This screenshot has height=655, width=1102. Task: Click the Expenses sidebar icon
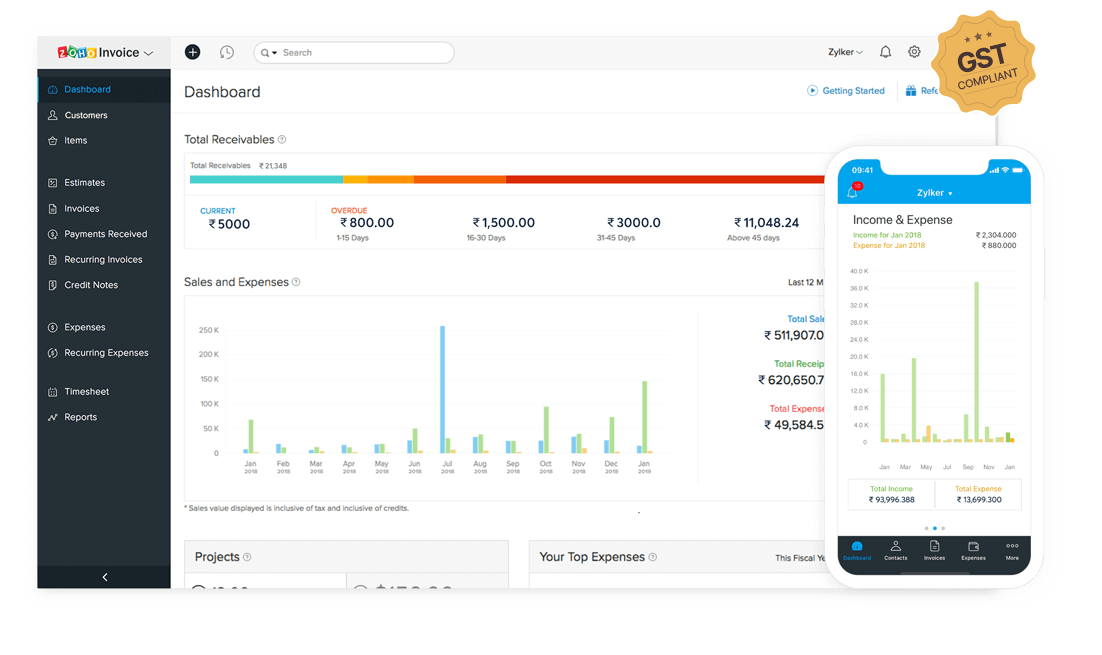tap(53, 328)
